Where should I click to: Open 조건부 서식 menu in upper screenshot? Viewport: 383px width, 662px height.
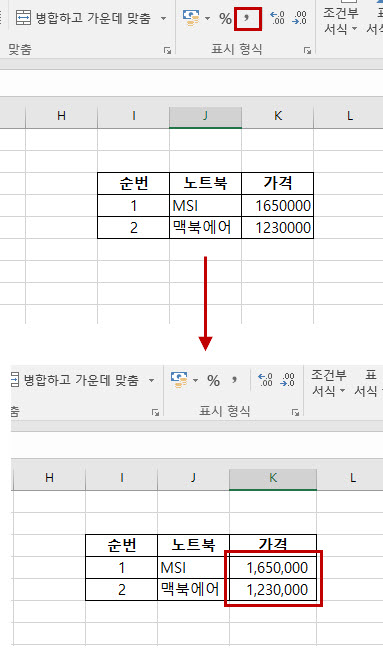[x=340, y=21]
